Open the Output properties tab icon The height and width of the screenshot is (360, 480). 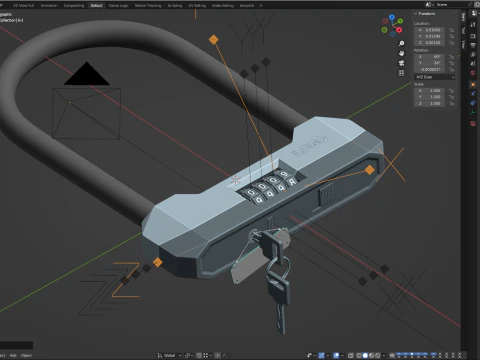tap(473, 45)
